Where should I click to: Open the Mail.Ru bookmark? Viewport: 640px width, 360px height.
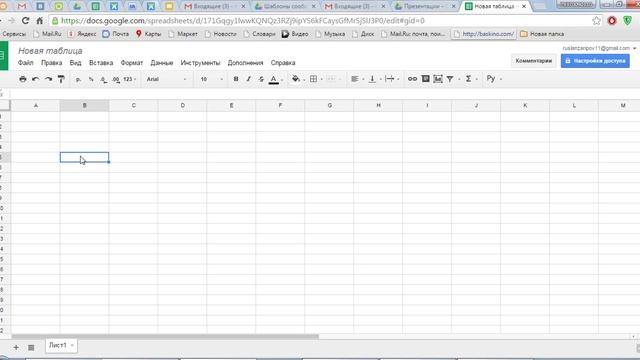[47, 34]
